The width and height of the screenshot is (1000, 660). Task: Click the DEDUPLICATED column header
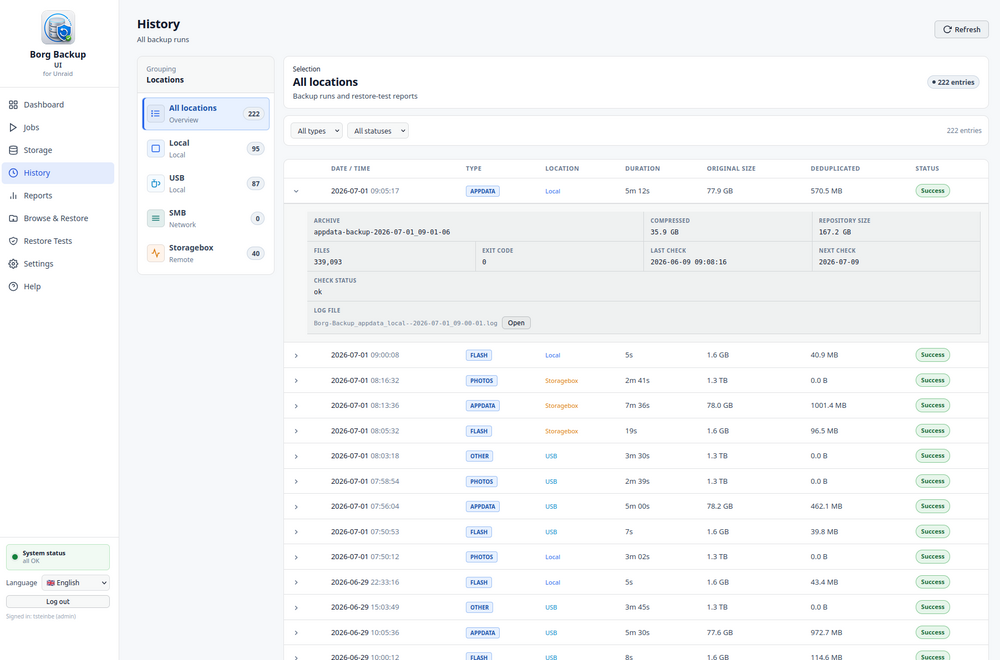click(x=835, y=168)
